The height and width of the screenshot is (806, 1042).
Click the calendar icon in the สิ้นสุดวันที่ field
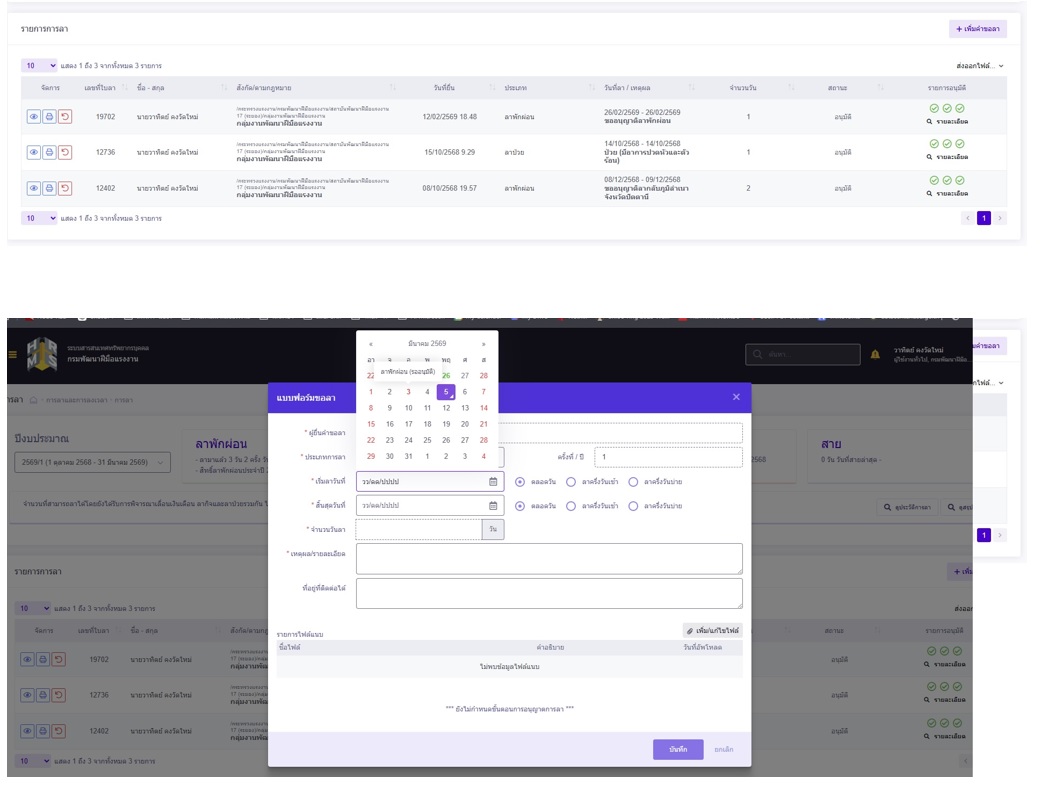coord(493,506)
